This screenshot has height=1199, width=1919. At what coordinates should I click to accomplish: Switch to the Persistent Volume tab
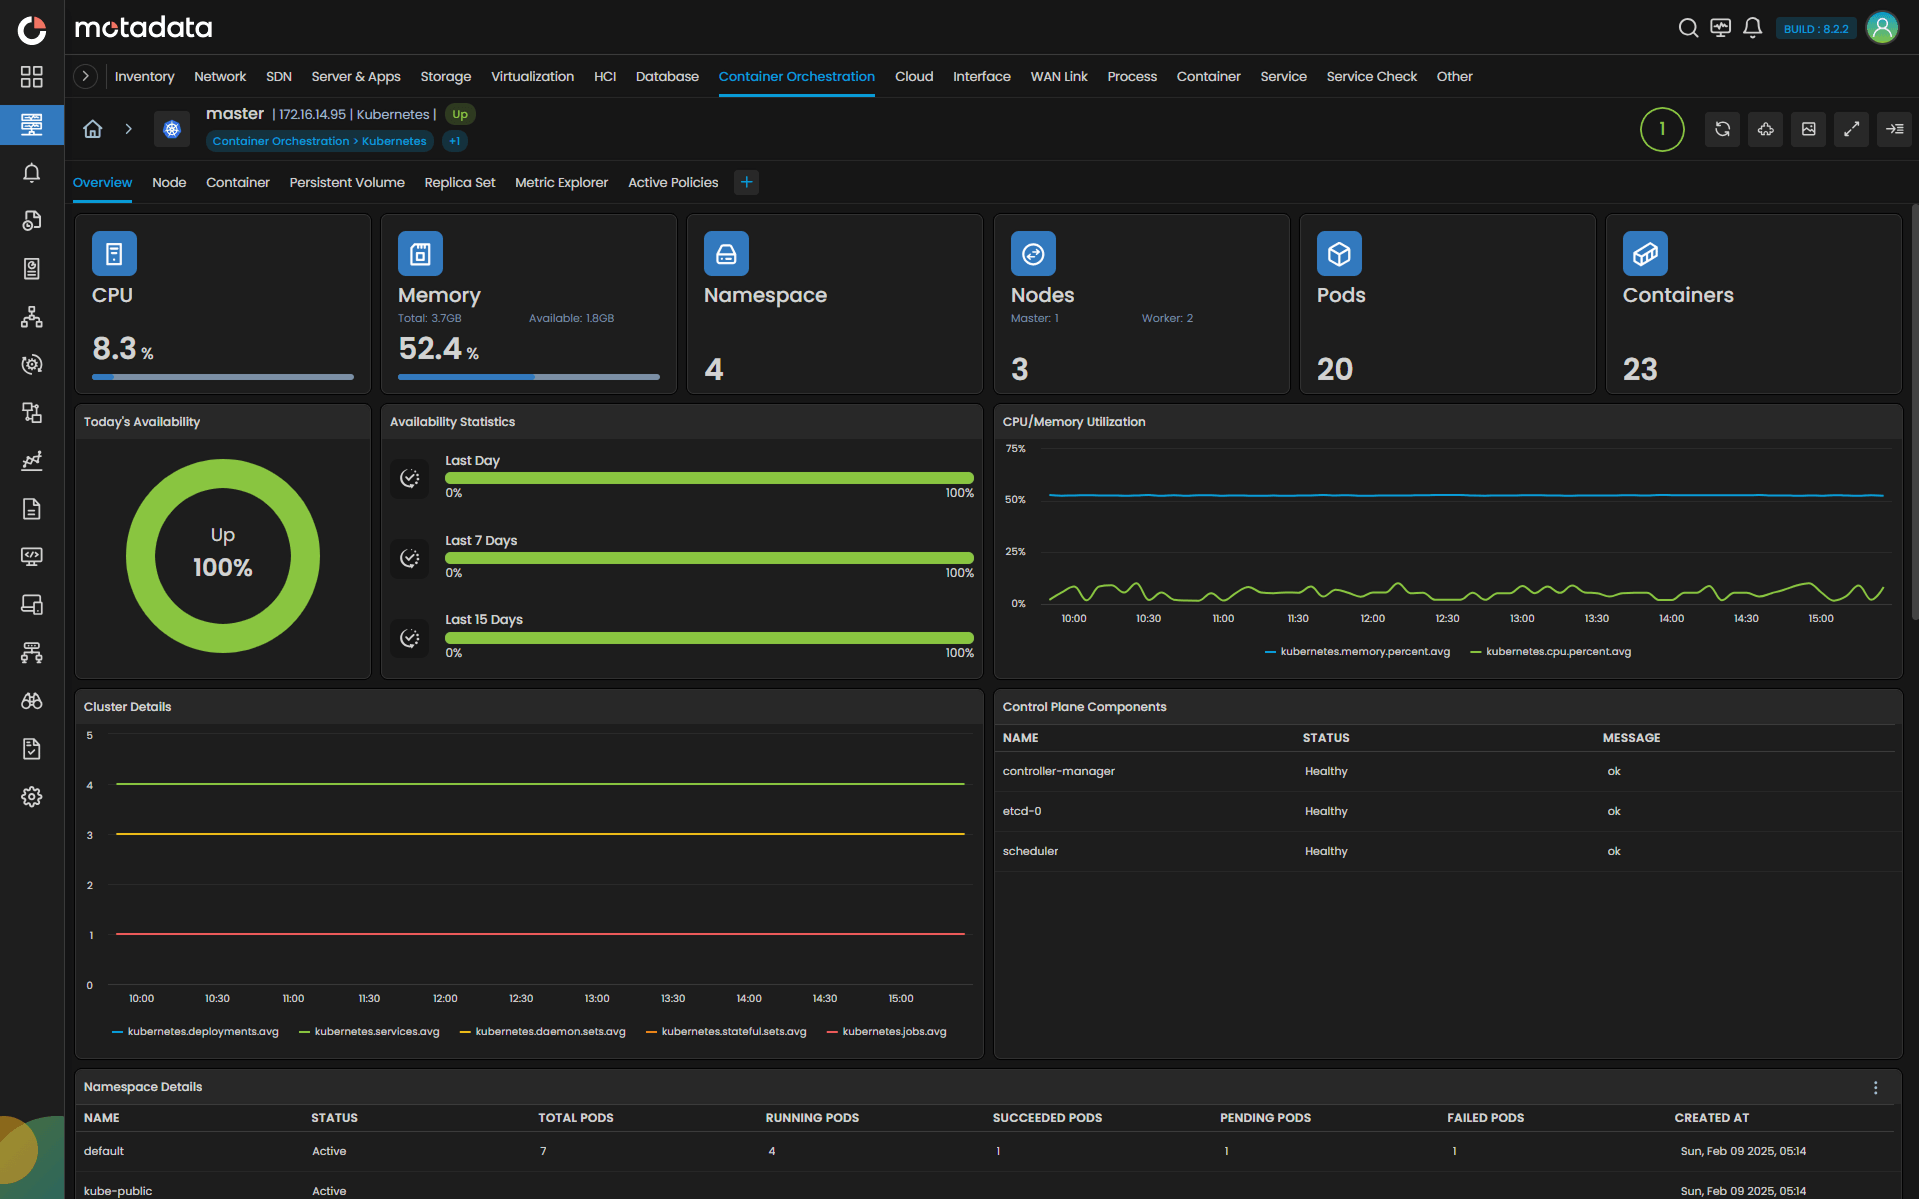coord(347,182)
